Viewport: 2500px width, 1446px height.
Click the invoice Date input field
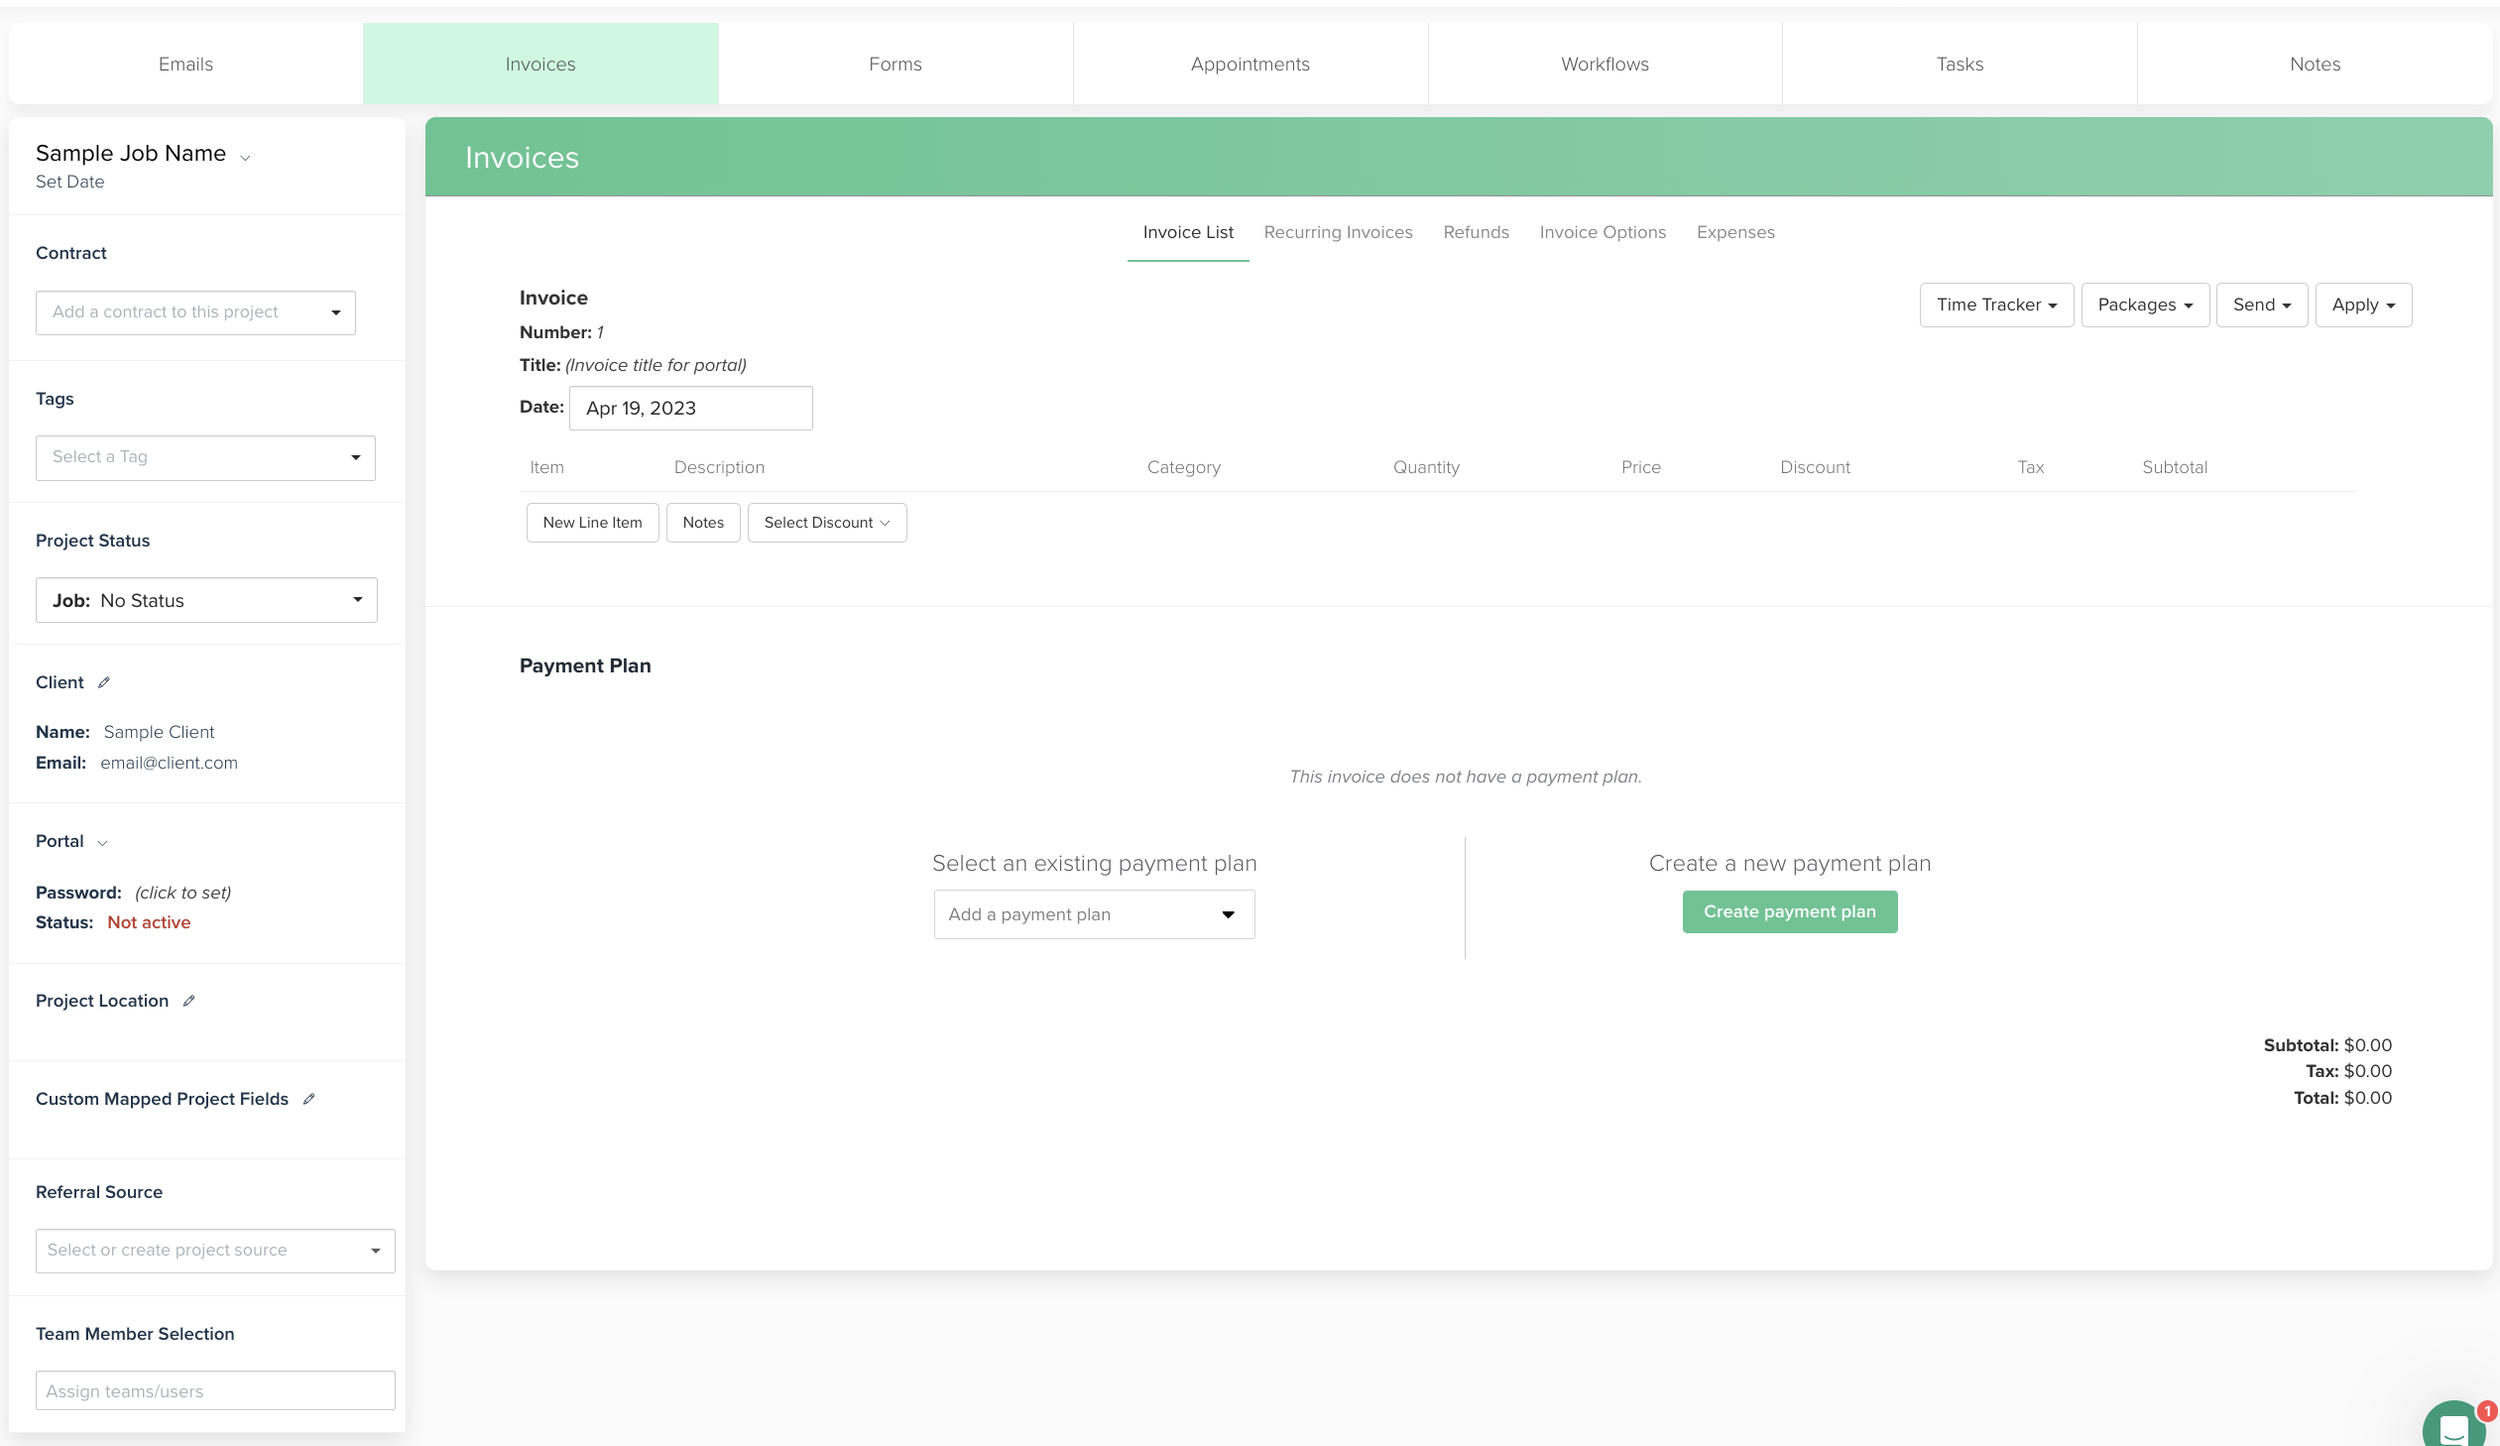[690, 408]
